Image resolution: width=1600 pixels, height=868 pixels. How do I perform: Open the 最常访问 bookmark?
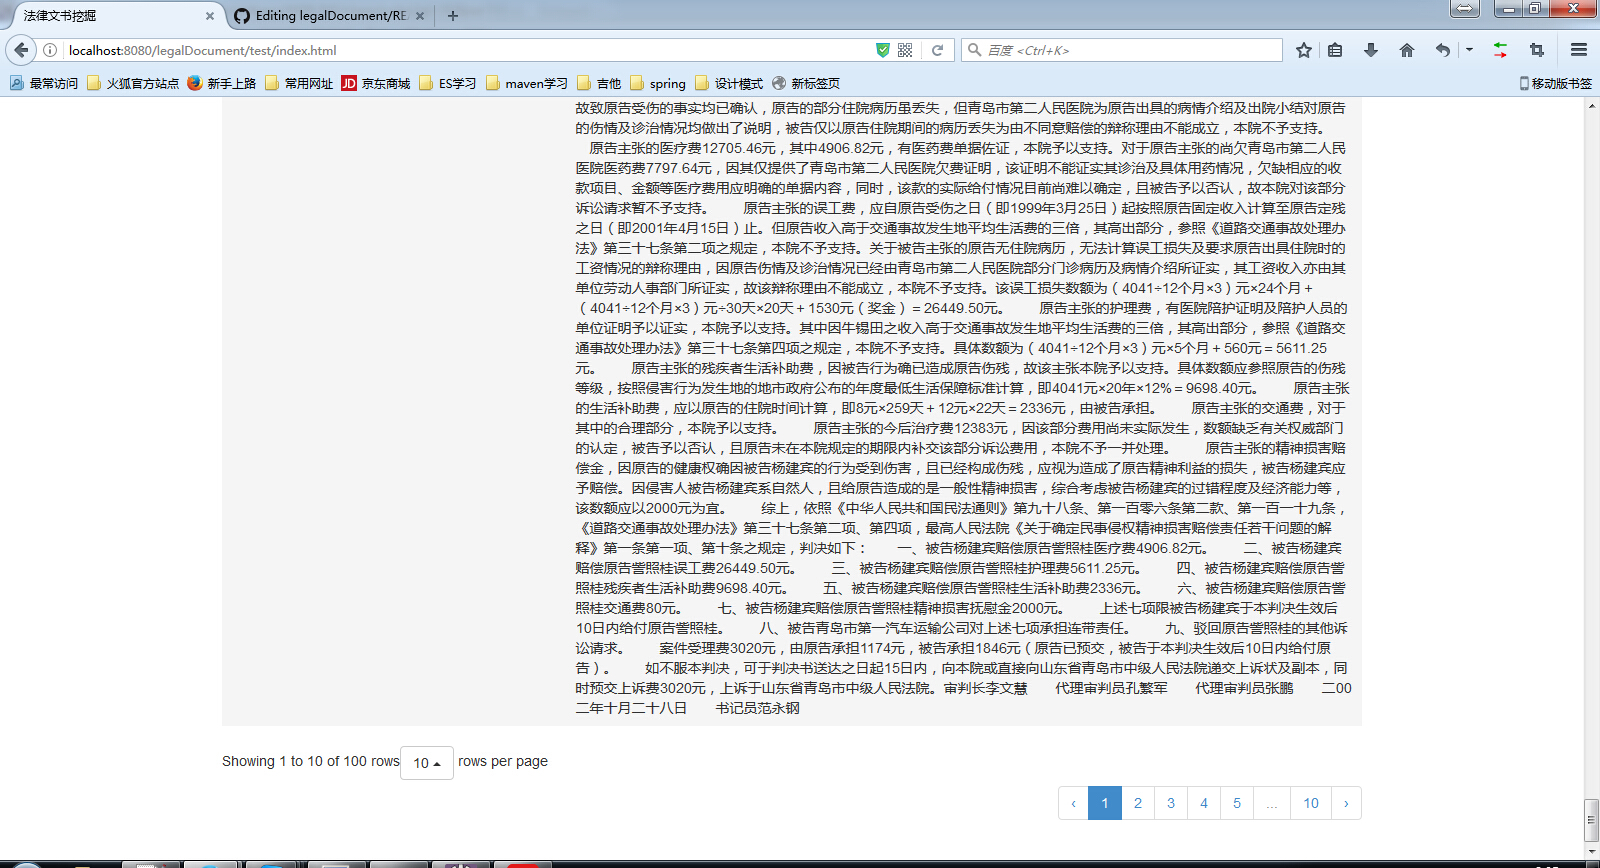coord(44,83)
